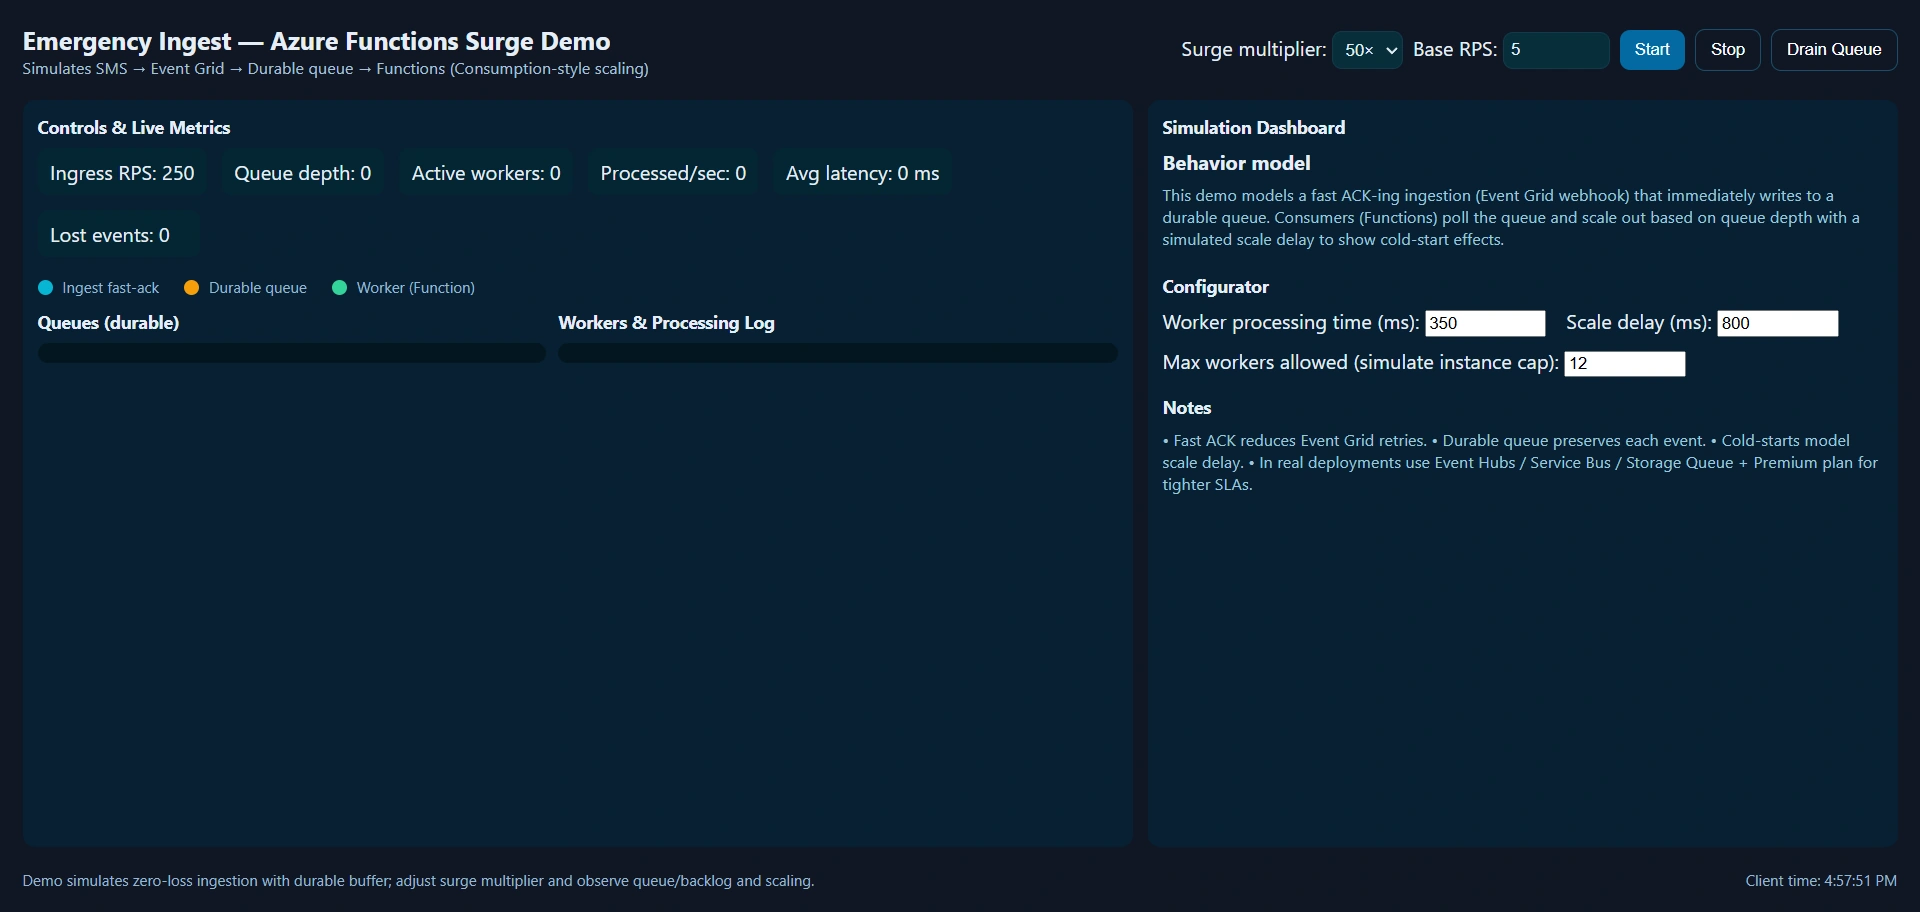Click the Max workers allowed field
The width and height of the screenshot is (1920, 912).
click(1624, 363)
